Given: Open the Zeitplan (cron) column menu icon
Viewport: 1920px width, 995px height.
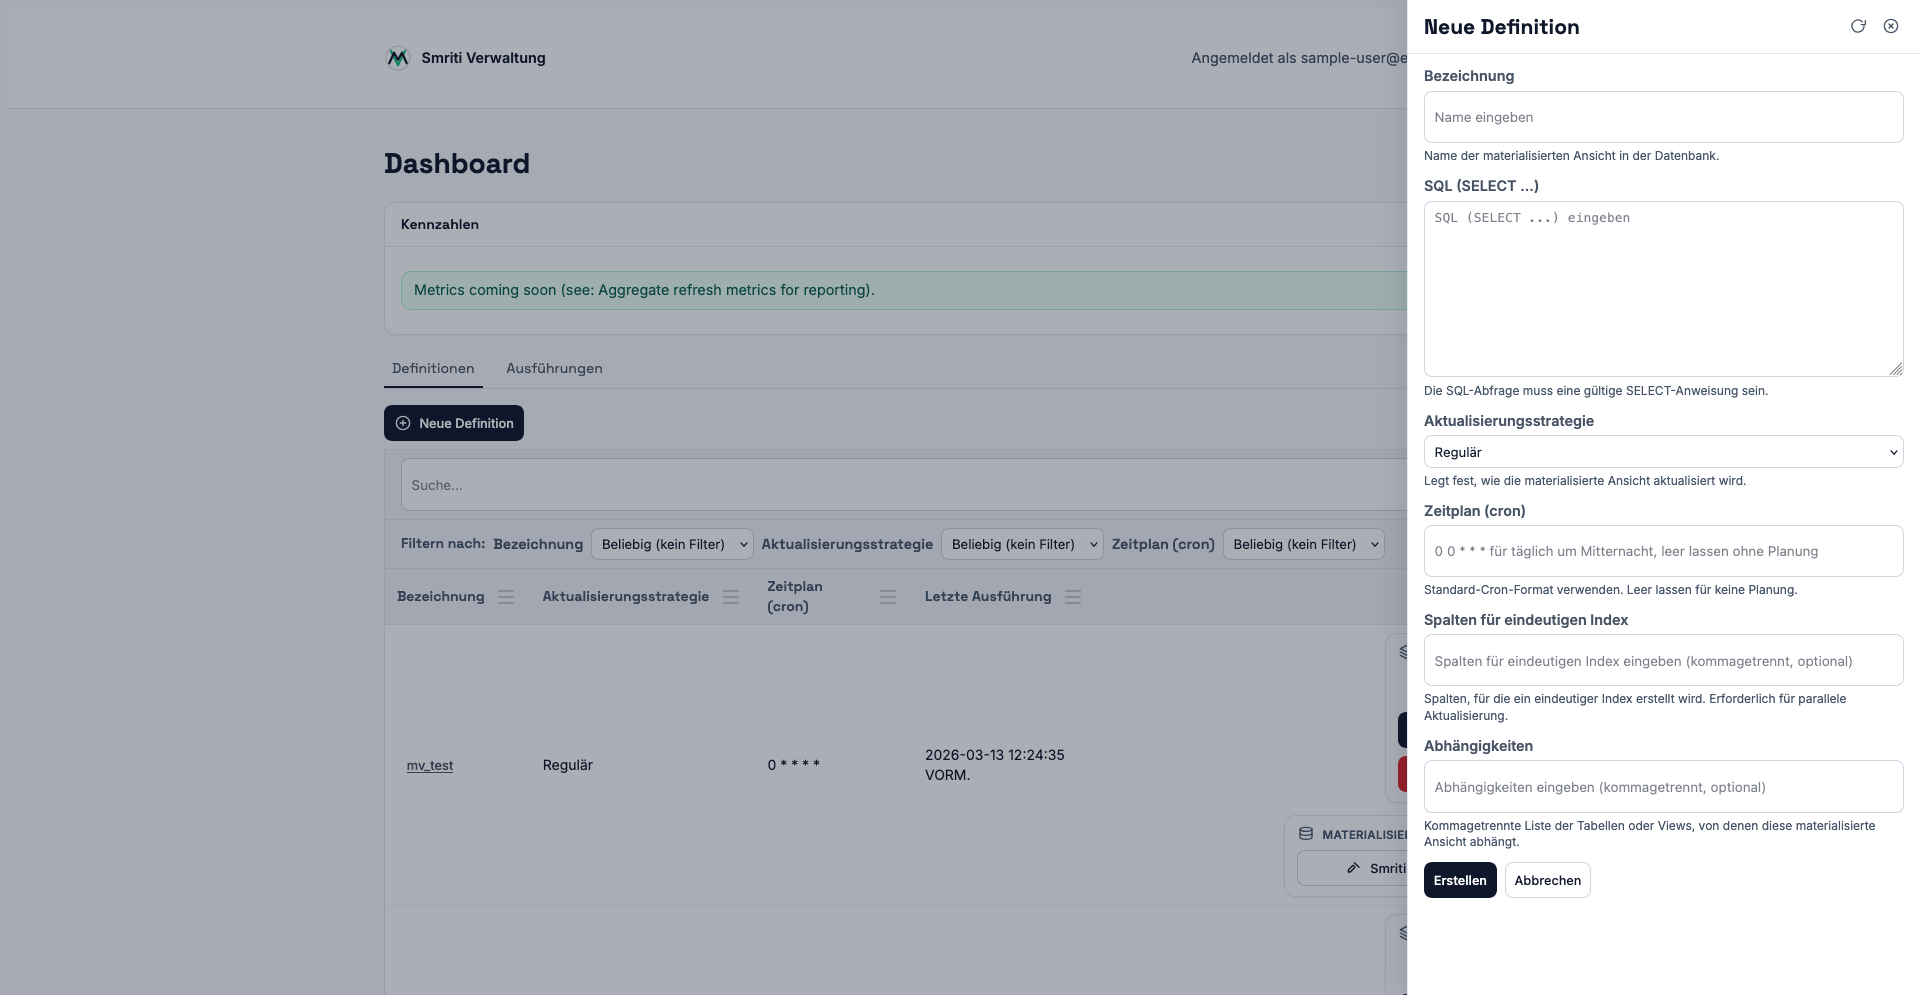Looking at the screenshot, I should click(887, 597).
